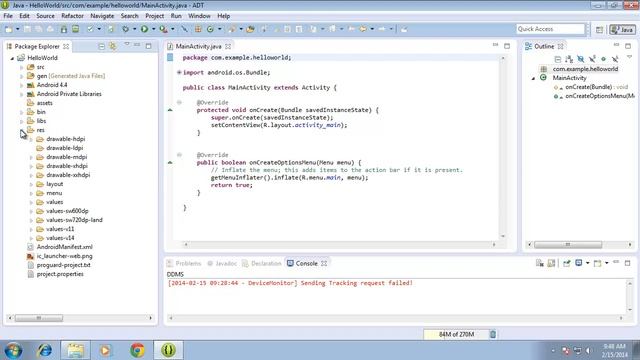Click the green Run button in toolbar
This screenshot has height=360, width=640.
click(x=144, y=29)
